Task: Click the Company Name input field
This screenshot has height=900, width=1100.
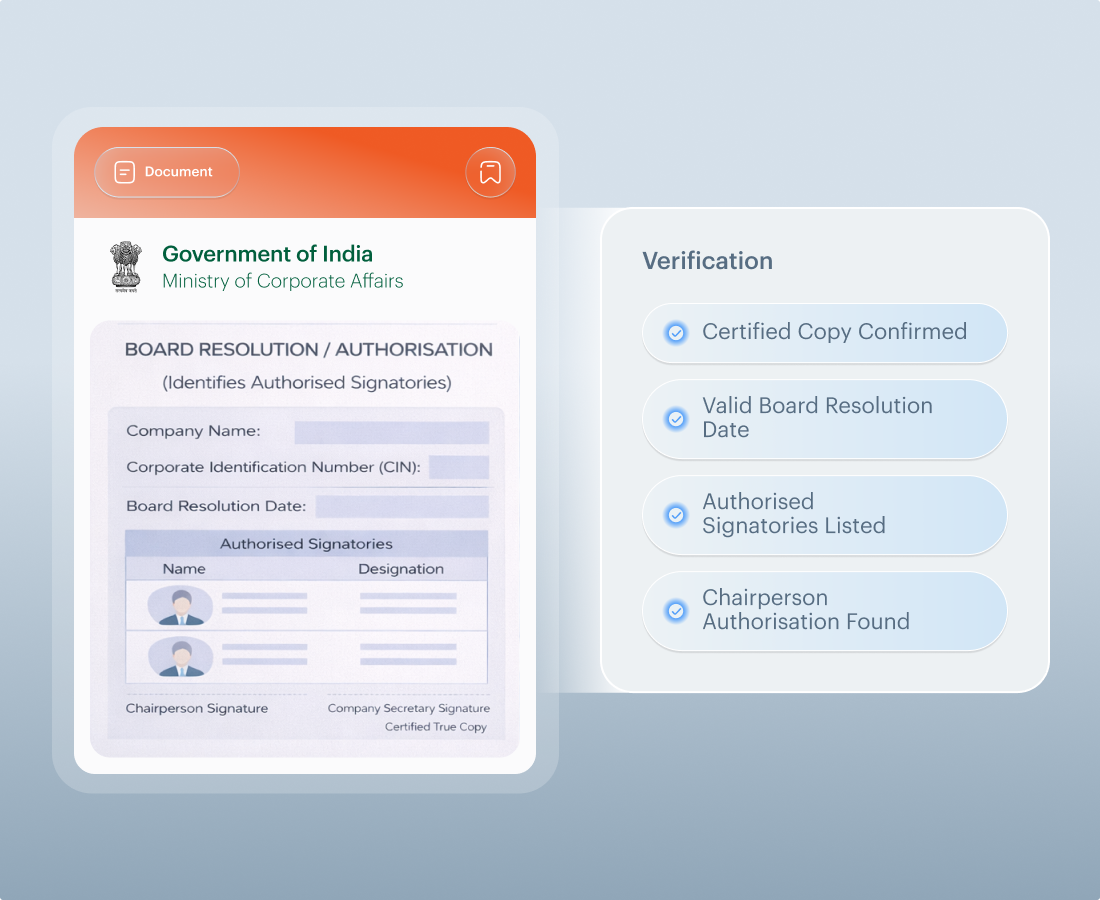Action: click(x=391, y=432)
